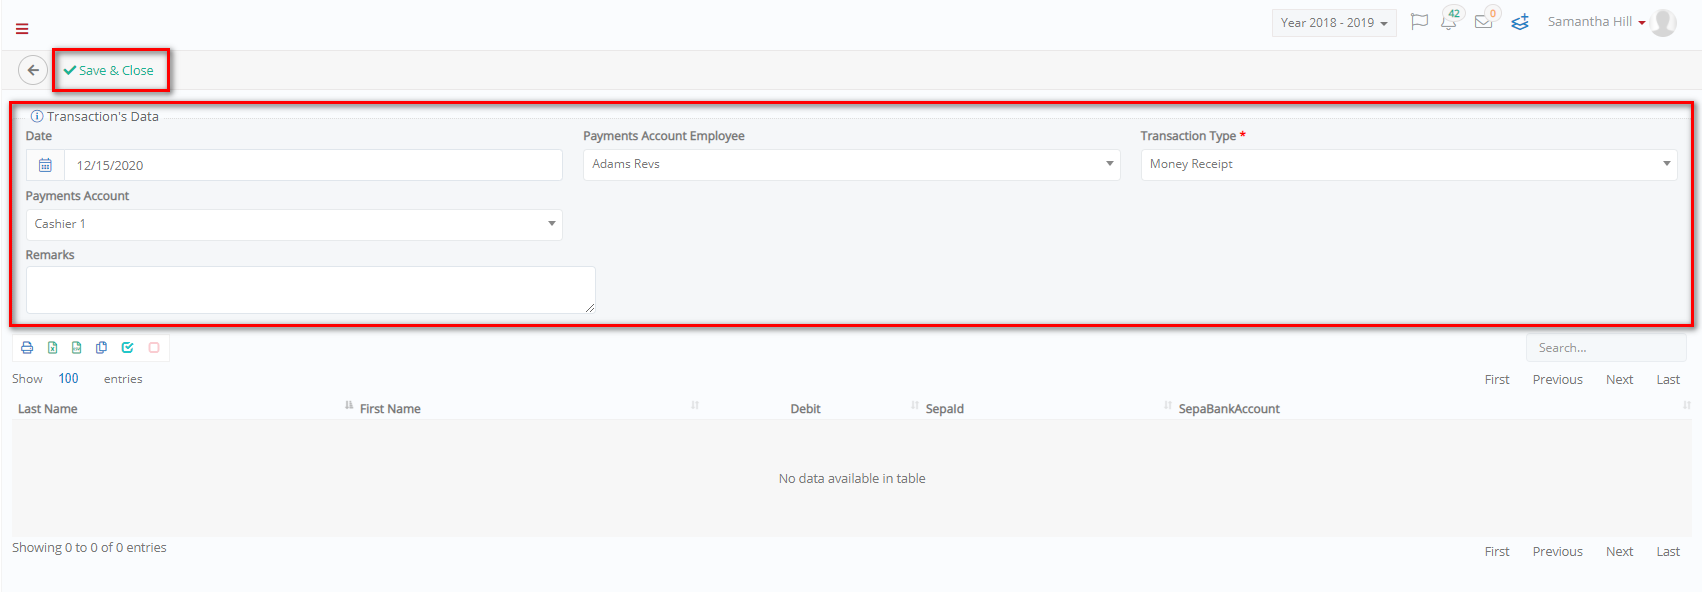Select all rows checkmark icon
1702x592 pixels.
pos(128,348)
